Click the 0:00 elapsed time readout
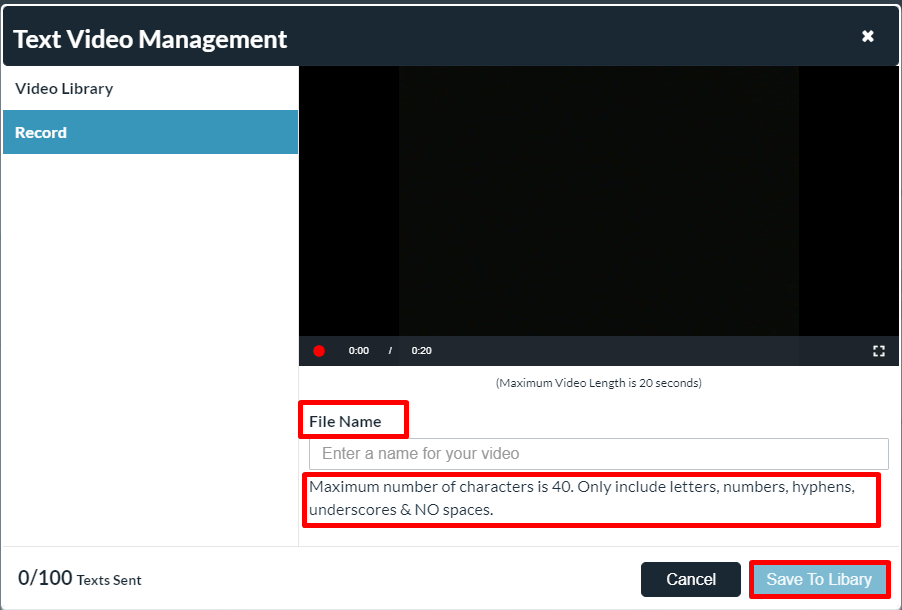The image size is (902, 610). click(x=358, y=351)
